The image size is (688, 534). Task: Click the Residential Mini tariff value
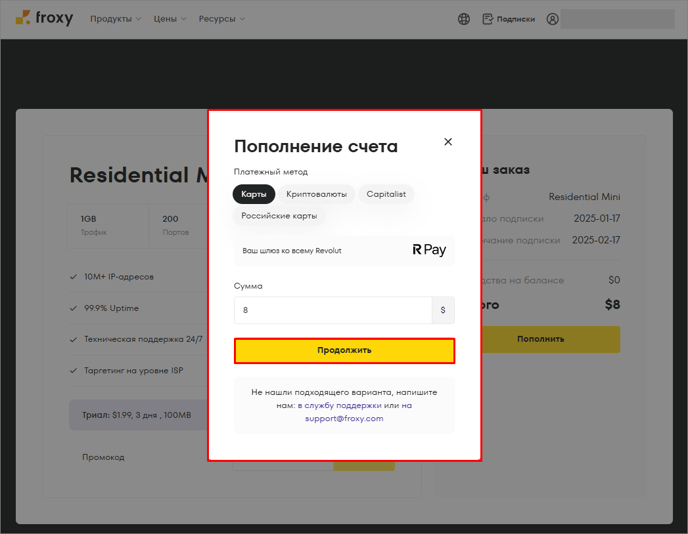(x=584, y=197)
